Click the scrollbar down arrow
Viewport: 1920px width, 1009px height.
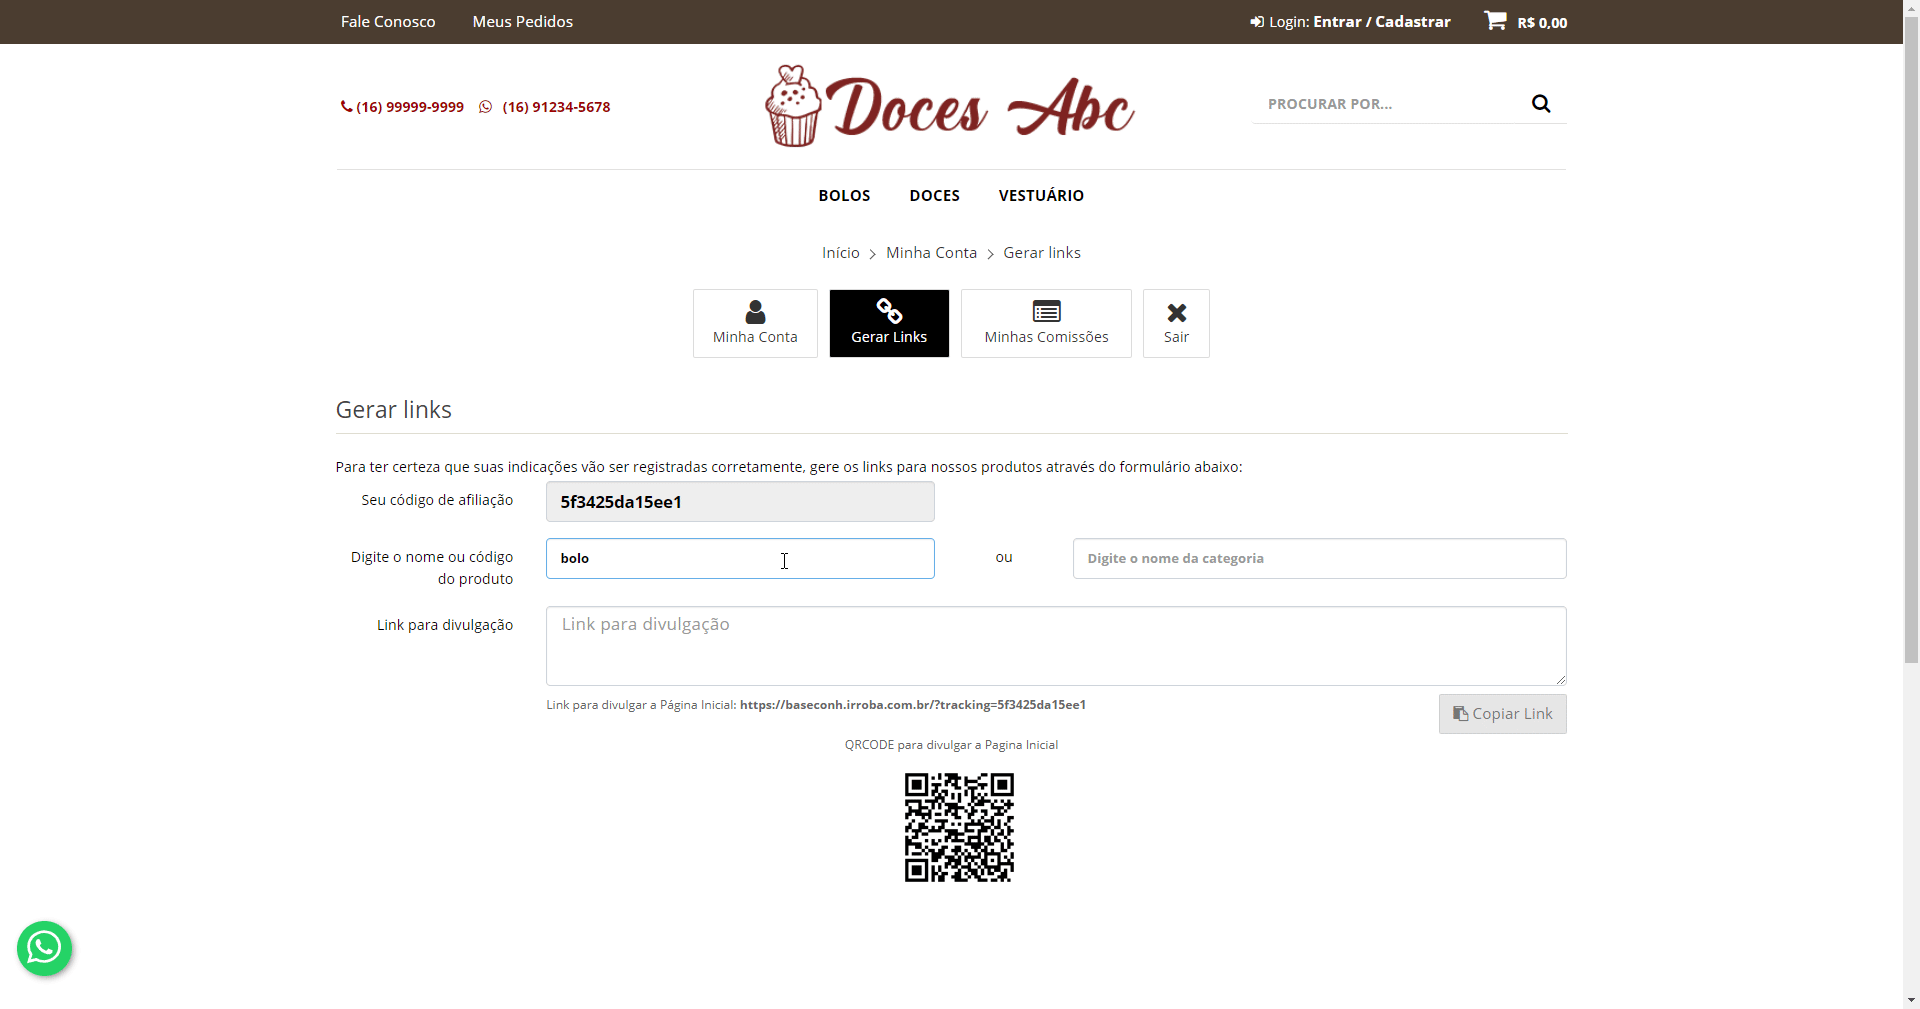tap(1911, 1000)
